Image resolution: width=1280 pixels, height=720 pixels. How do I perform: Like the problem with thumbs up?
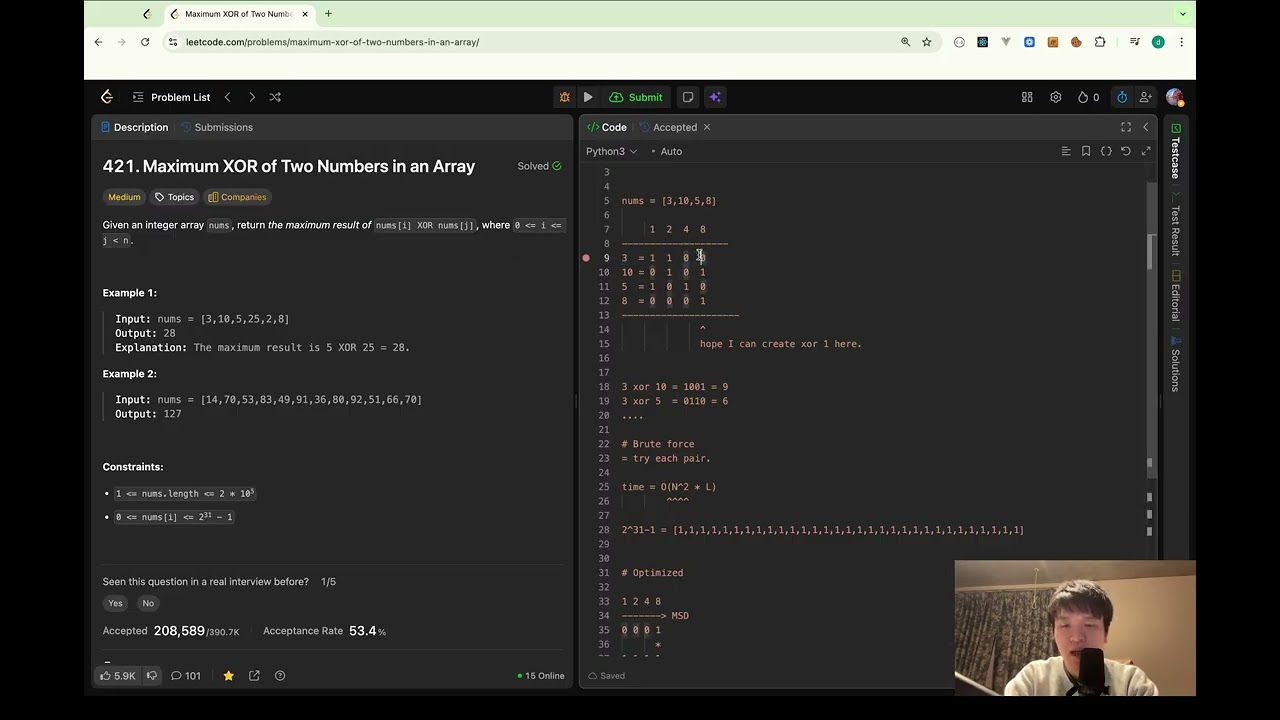point(118,676)
